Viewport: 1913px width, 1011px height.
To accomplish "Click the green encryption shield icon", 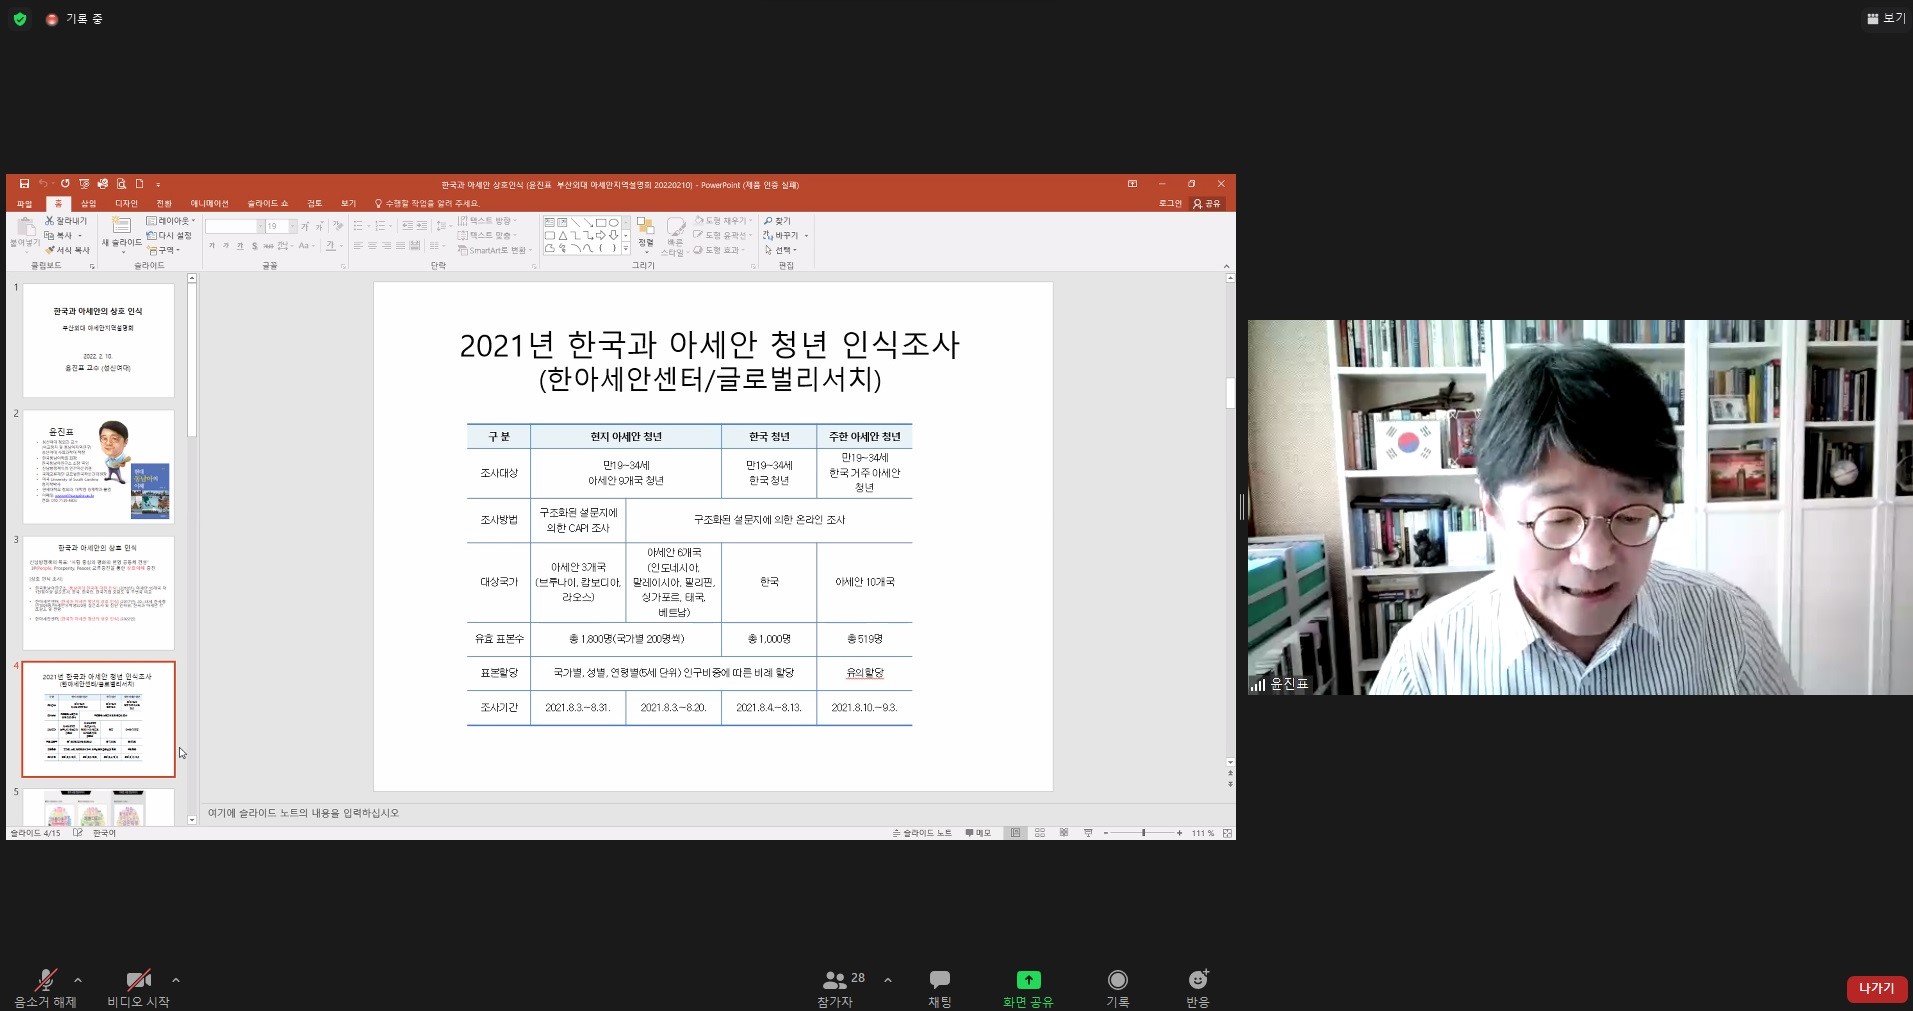I will [x=20, y=19].
